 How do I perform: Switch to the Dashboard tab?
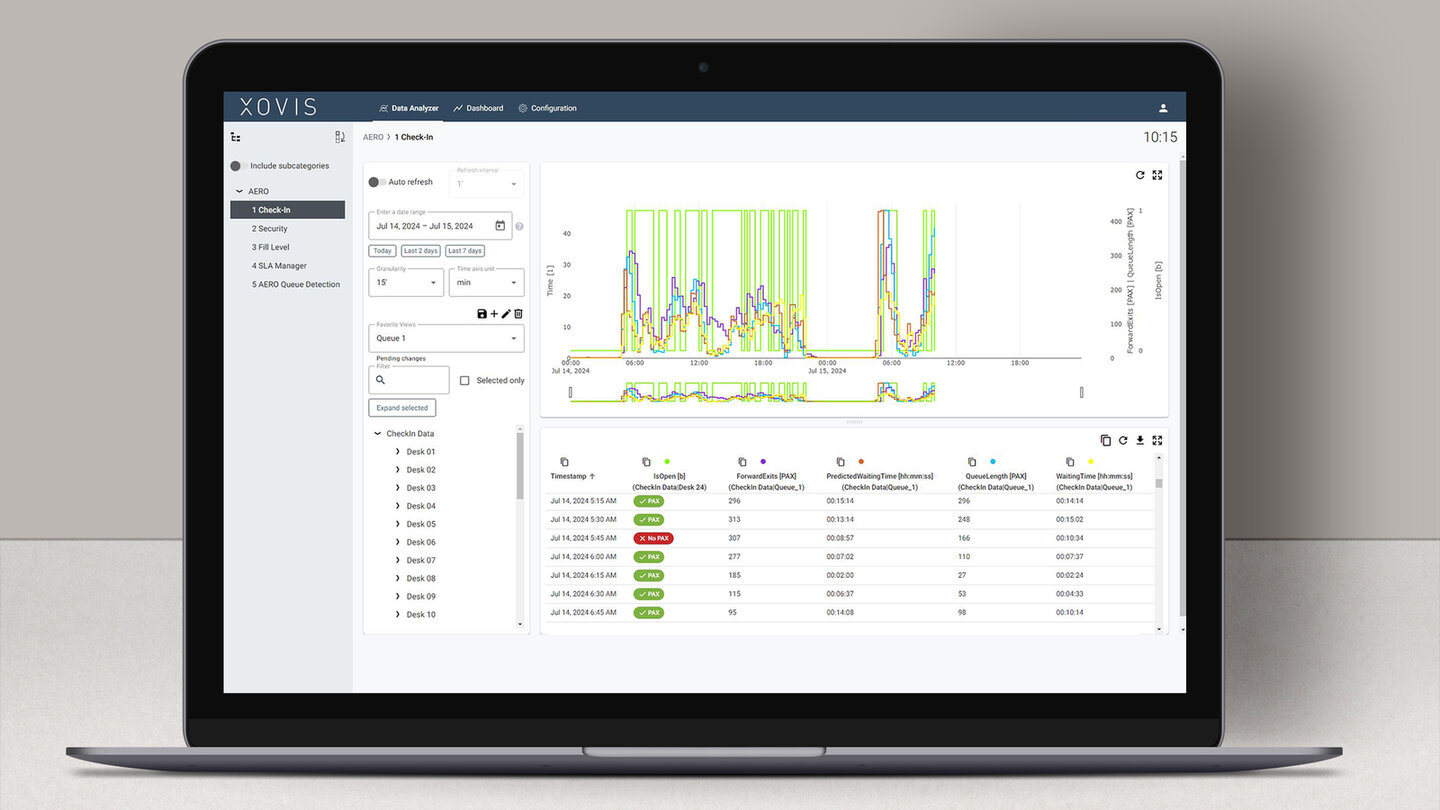point(478,108)
